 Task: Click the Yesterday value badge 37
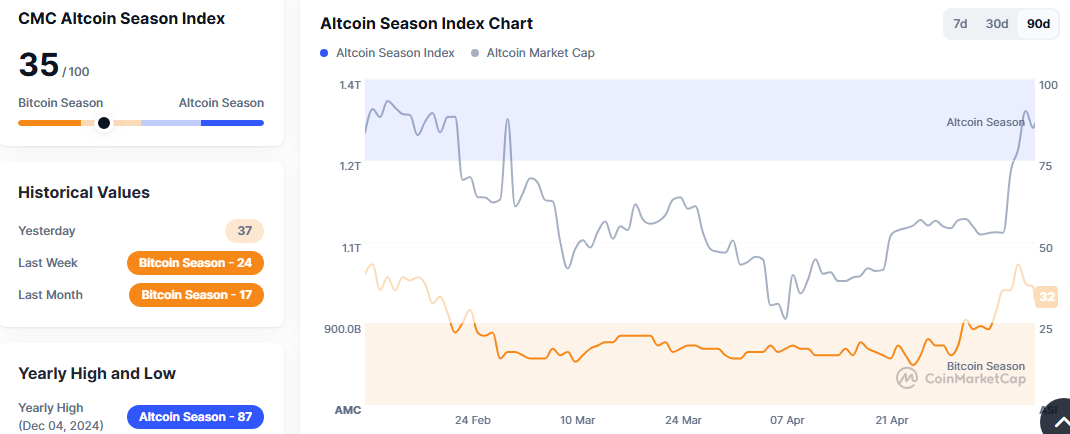pyautogui.click(x=244, y=231)
